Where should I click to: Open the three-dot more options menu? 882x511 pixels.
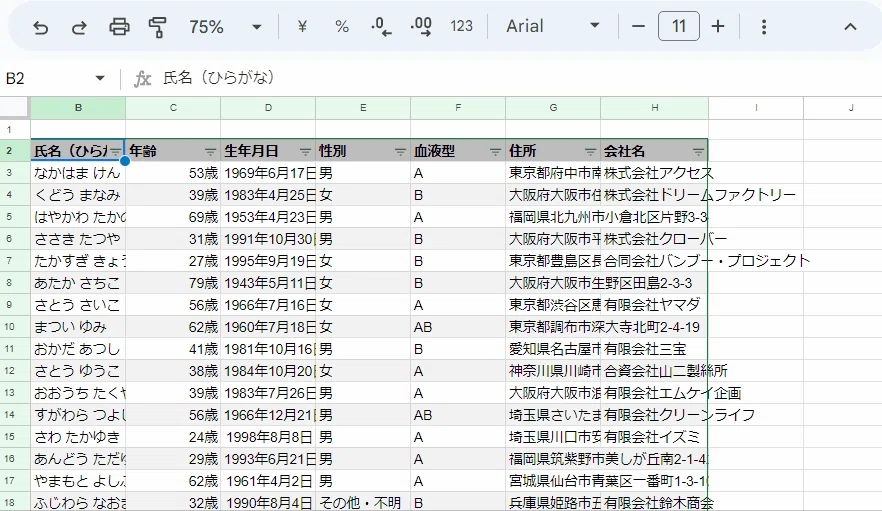coord(763,26)
